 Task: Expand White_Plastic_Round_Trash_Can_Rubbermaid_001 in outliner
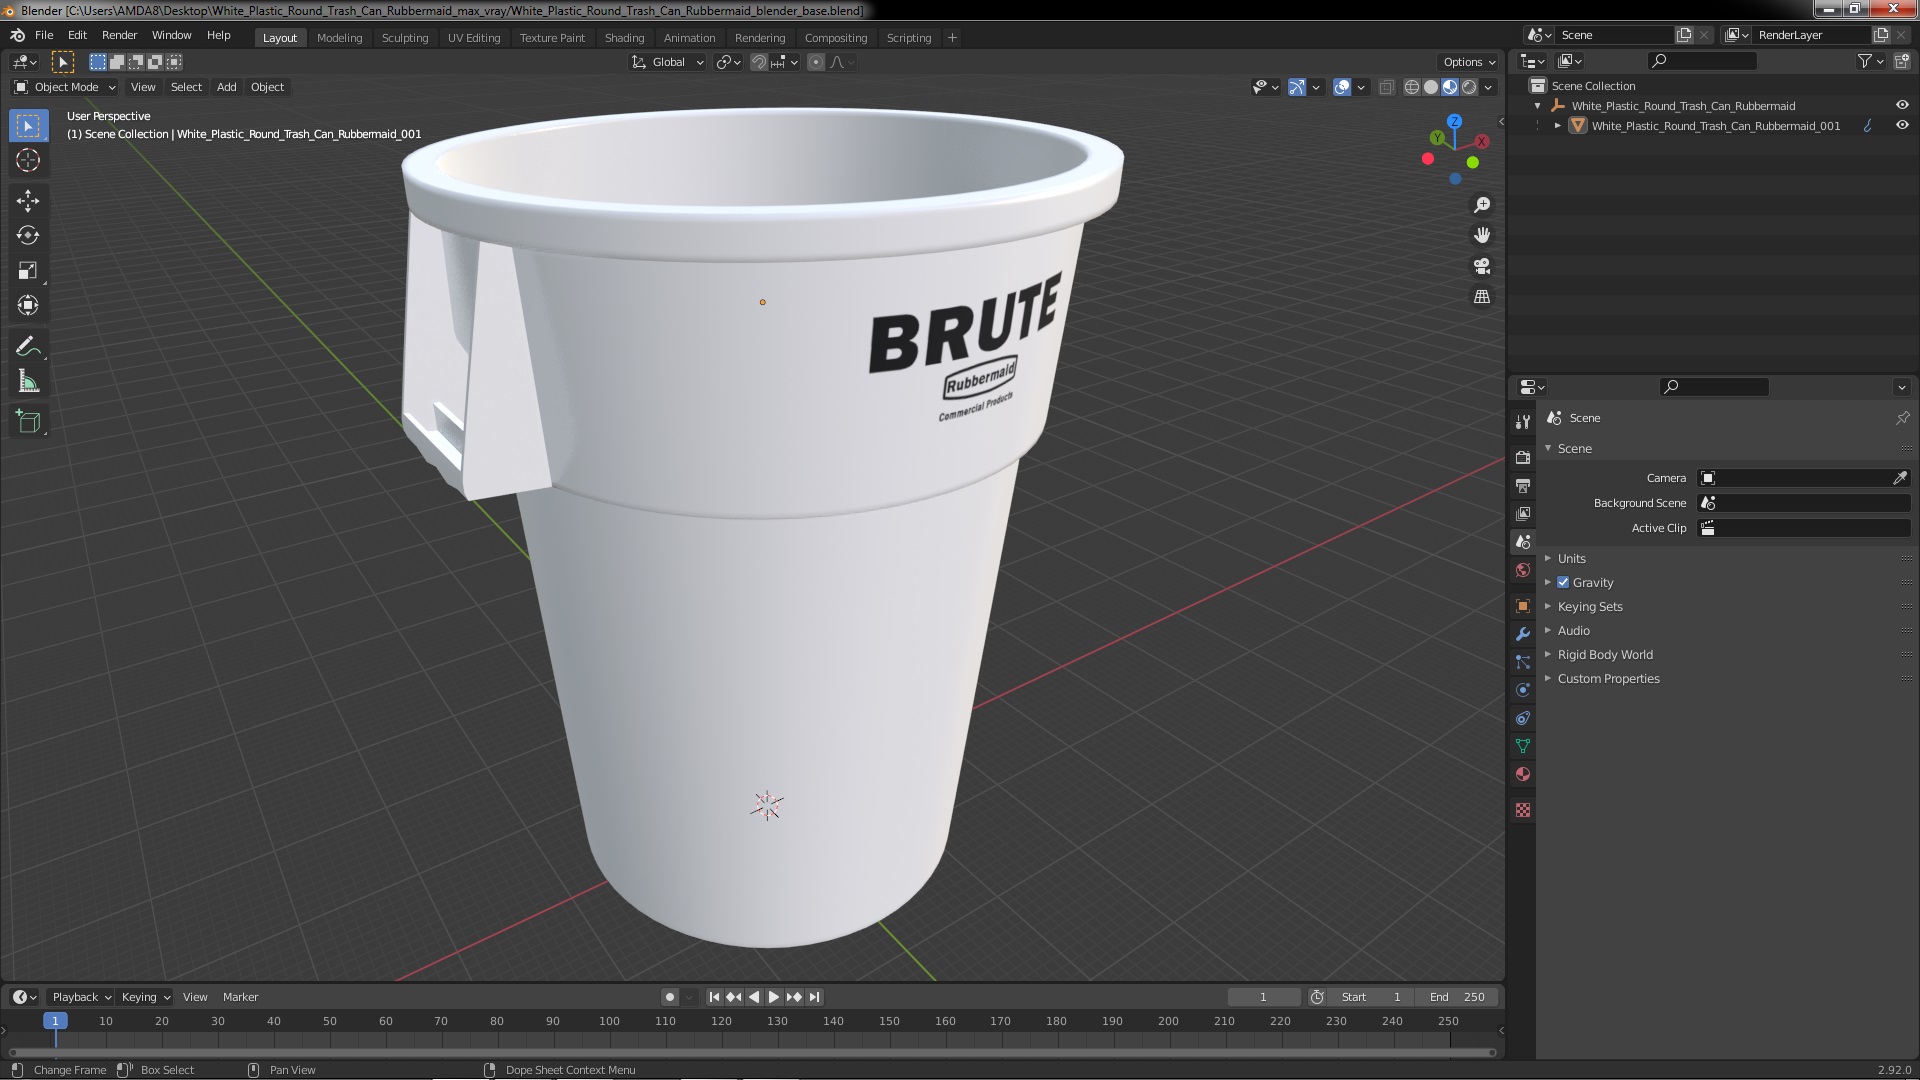pyautogui.click(x=1558, y=125)
